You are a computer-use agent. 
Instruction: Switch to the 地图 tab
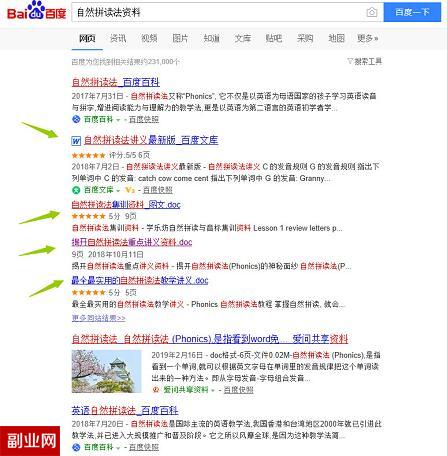[336, 38]
